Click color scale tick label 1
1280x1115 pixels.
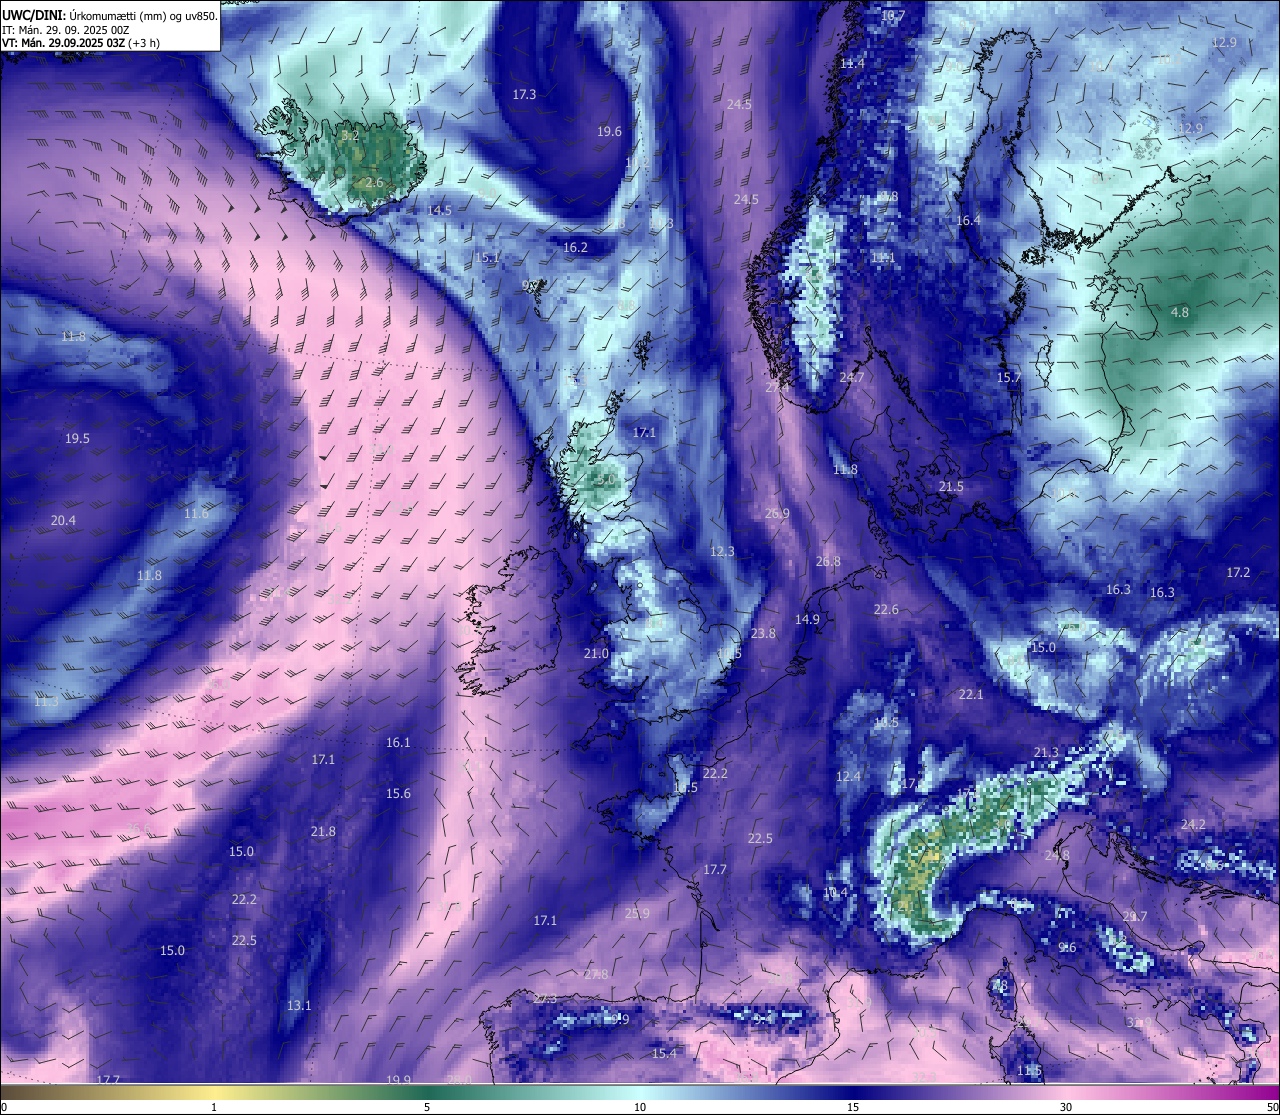pyautogui.click(x=214, y=1107)
